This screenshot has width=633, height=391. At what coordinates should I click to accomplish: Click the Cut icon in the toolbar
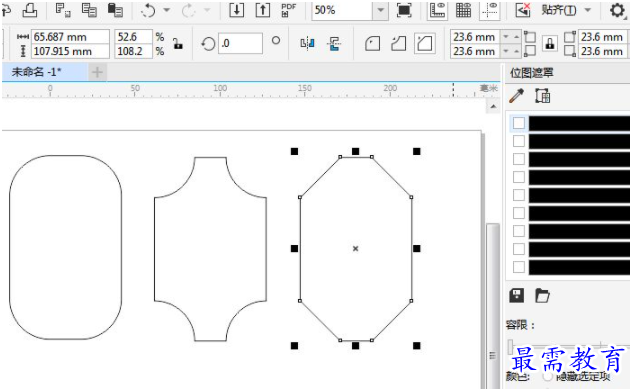click(x=63, y=10)
